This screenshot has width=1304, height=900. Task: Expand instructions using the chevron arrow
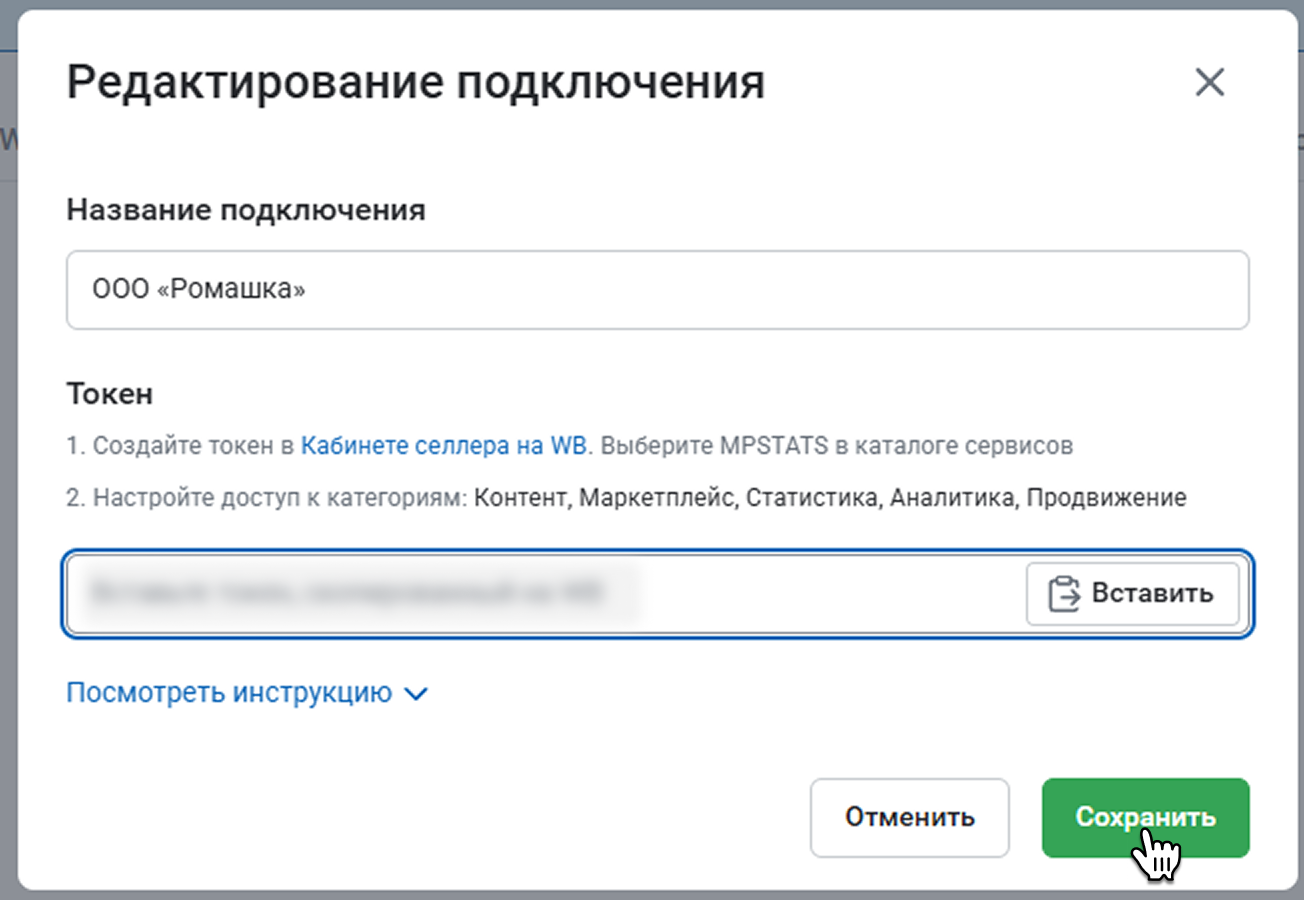point(415,694)
